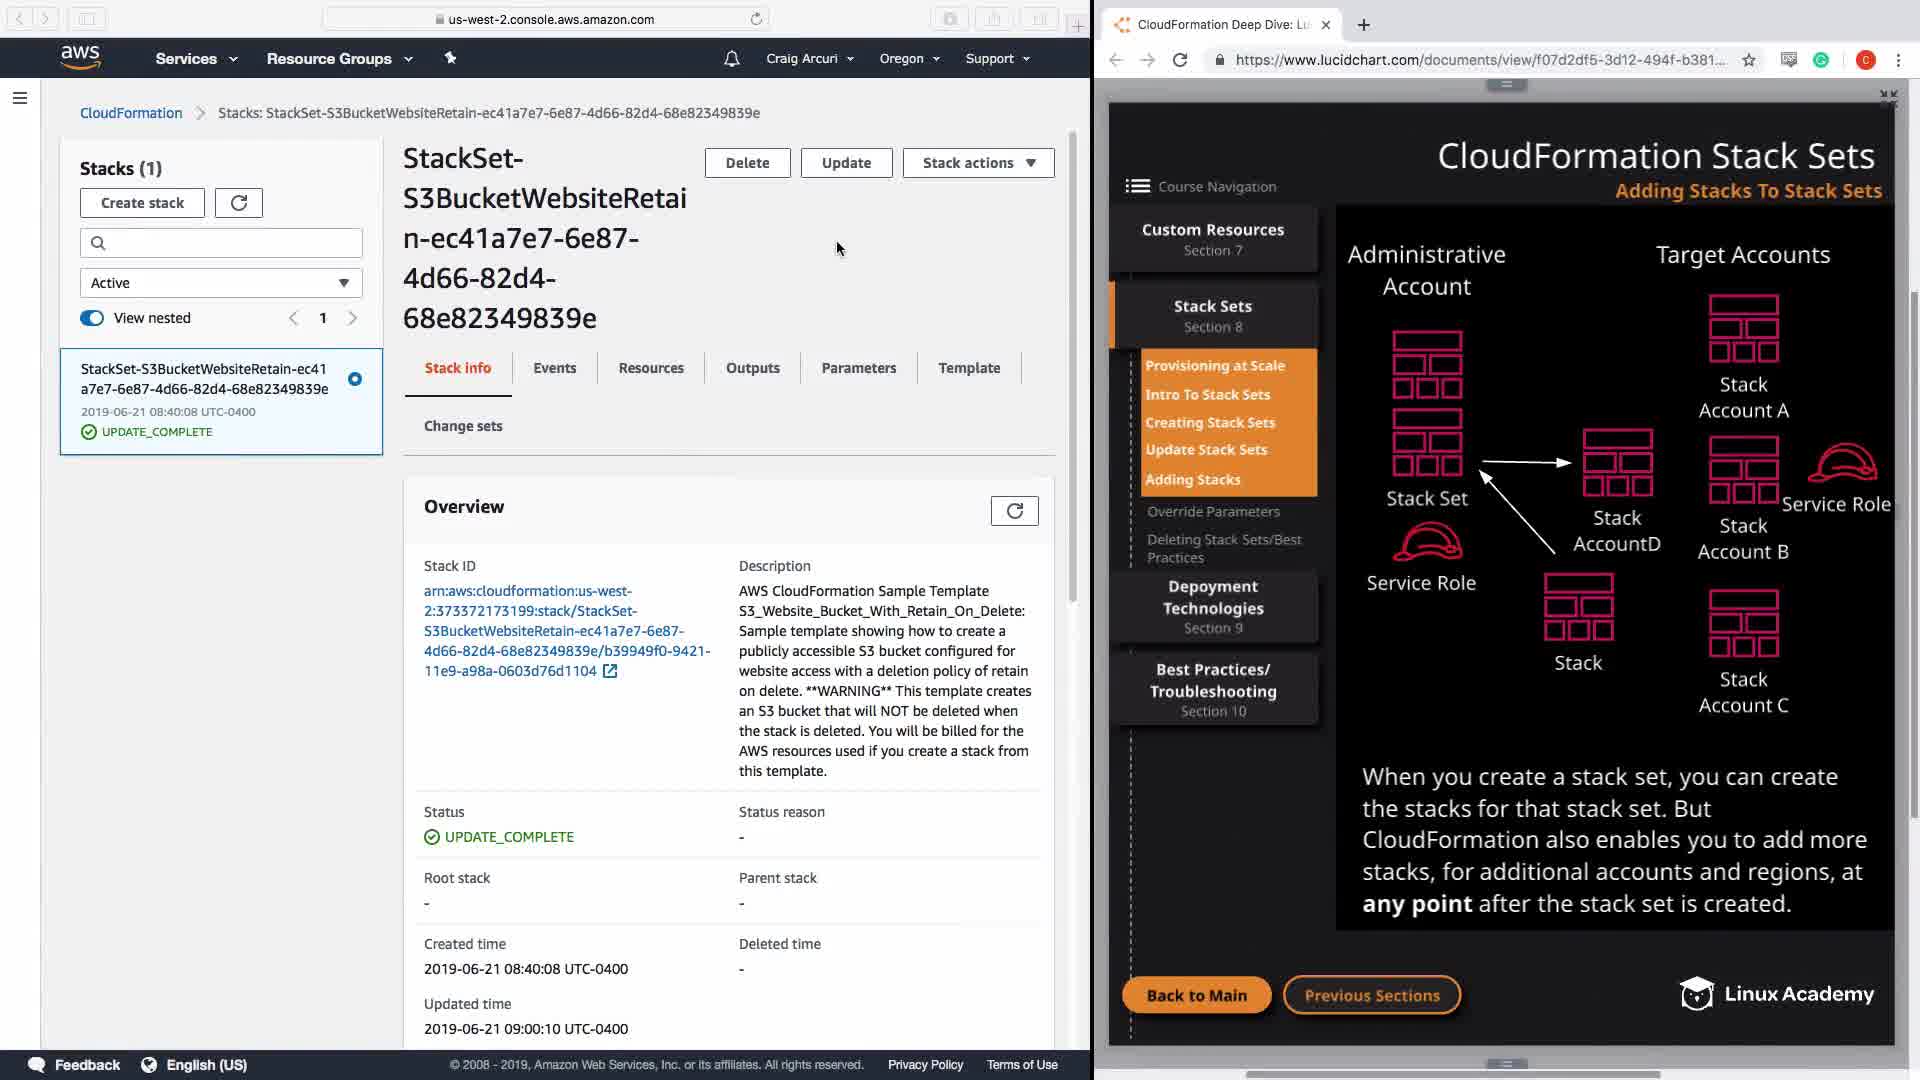Expand the Stack actions dropdown

point(978,163)
